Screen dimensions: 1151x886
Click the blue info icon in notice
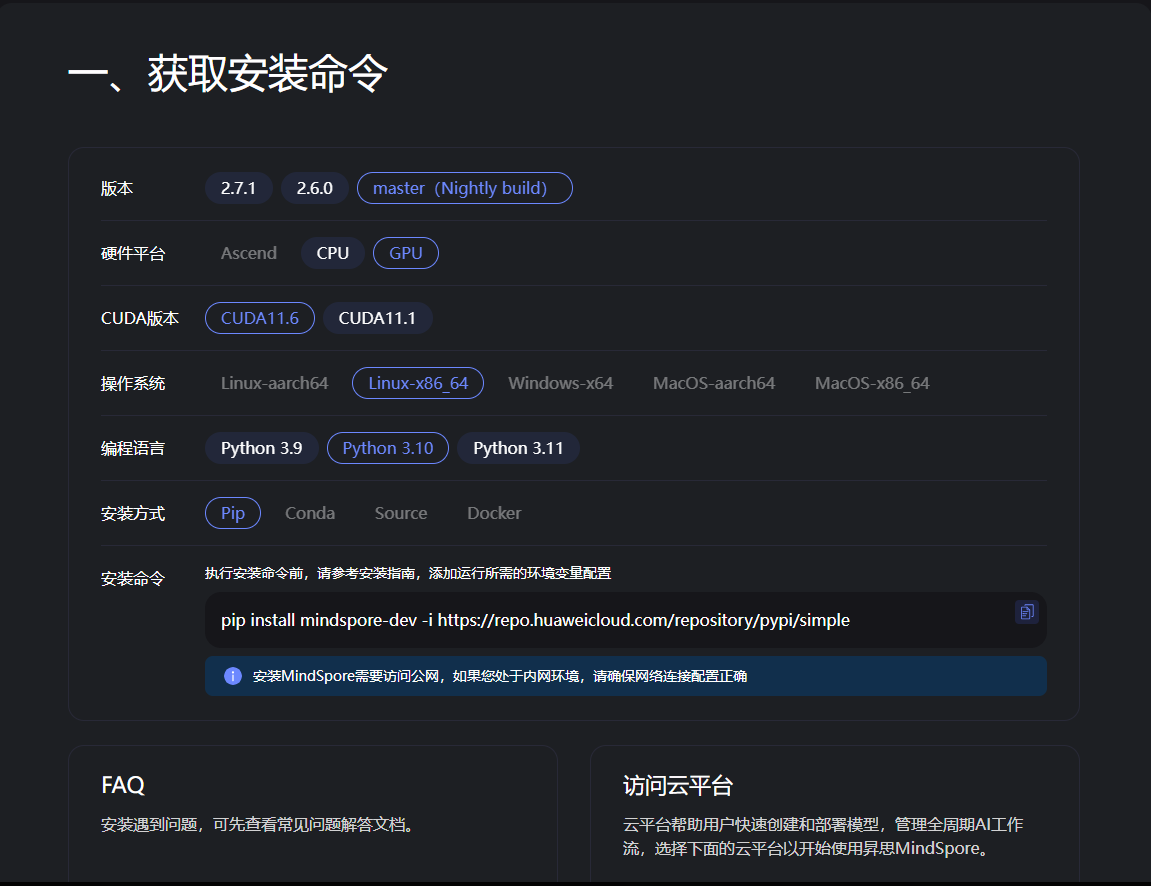[x=233, y=676]
